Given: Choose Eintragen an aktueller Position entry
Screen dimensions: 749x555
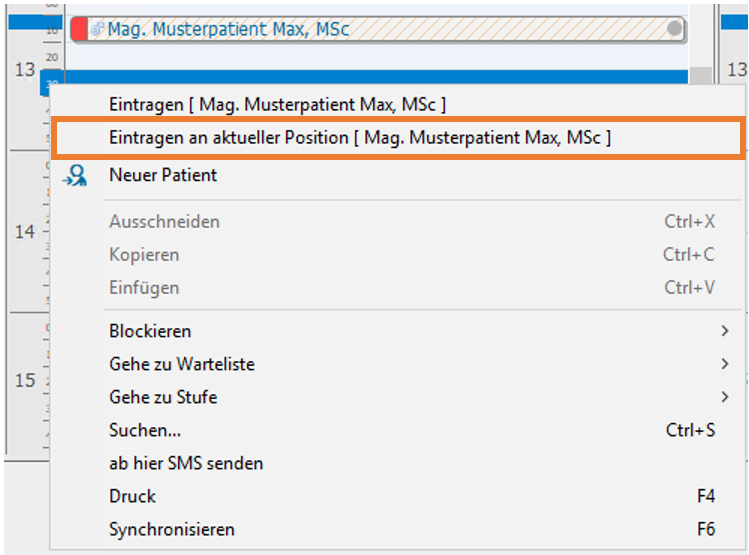Looking at the screenshot, I should click(398, 138).
